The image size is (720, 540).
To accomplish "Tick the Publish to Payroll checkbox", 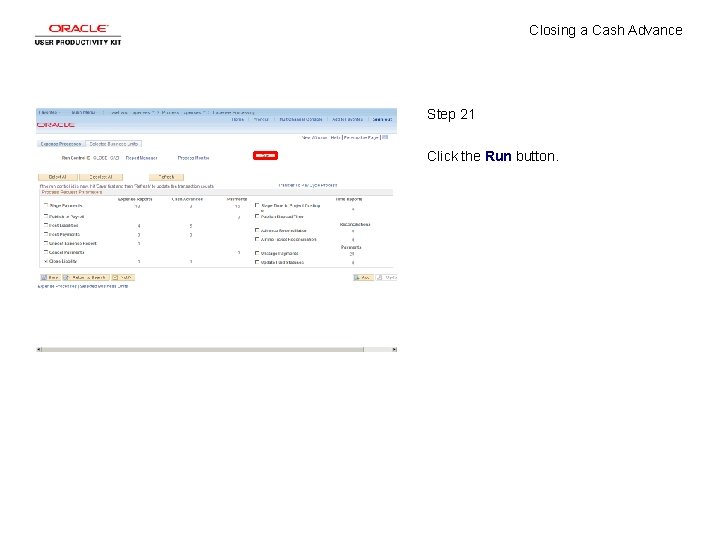I will tap(46, 216).
